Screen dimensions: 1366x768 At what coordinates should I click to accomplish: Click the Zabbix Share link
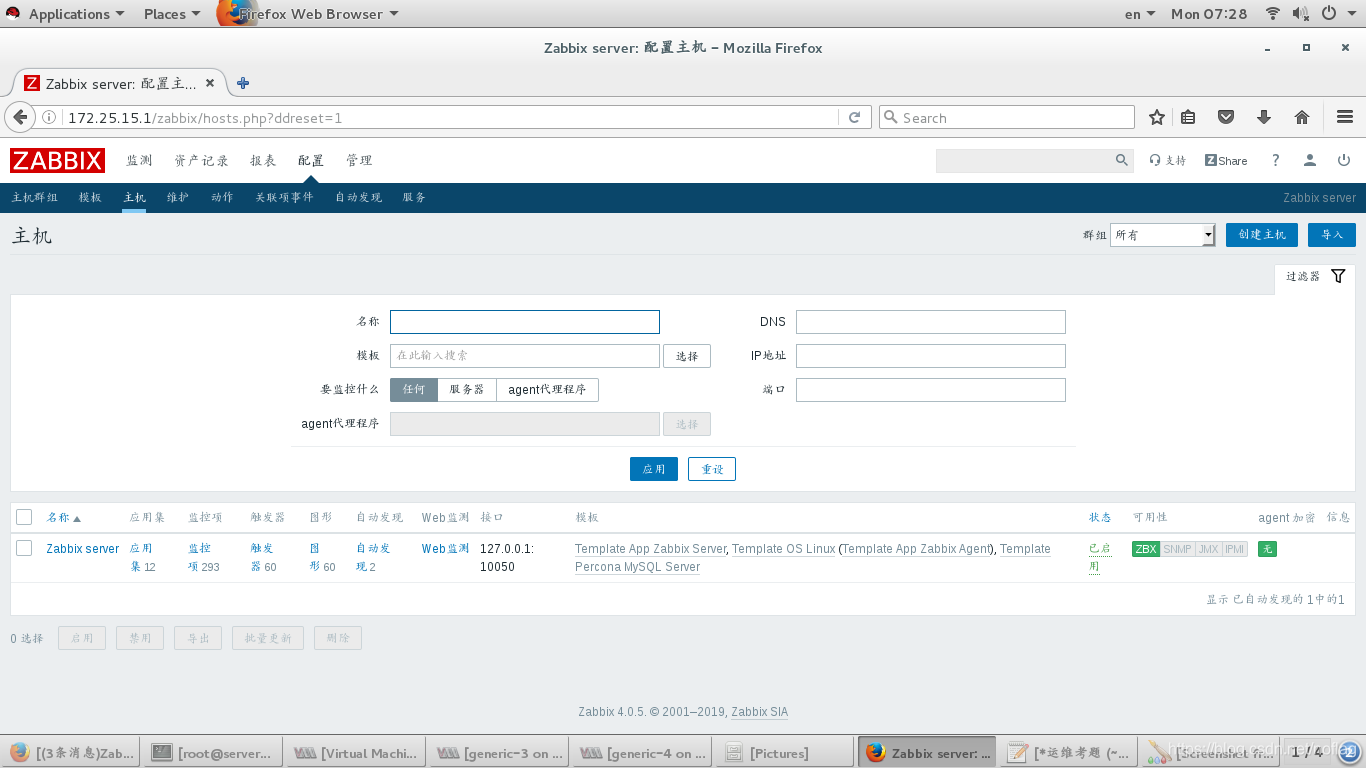click(x=1226, y=160)
